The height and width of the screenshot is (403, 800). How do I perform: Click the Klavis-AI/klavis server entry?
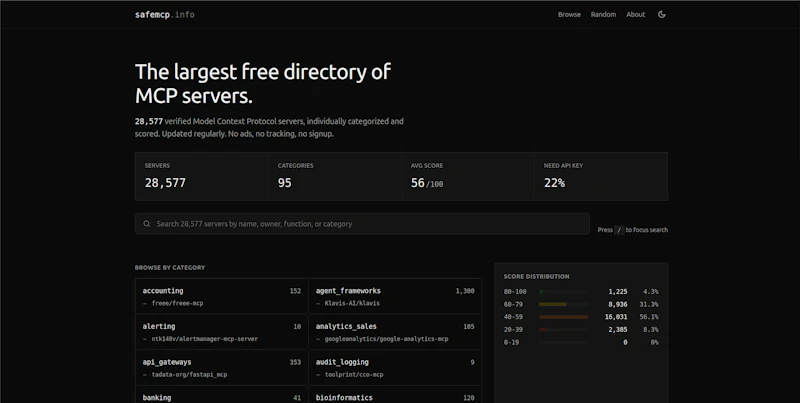(352, 303)
